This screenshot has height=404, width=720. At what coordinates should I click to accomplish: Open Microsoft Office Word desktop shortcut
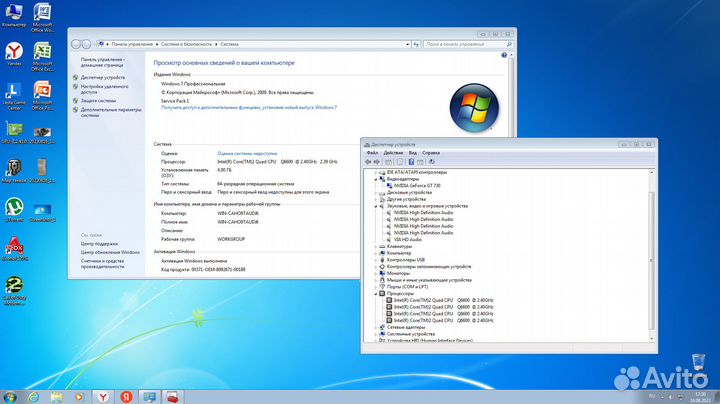42,17
